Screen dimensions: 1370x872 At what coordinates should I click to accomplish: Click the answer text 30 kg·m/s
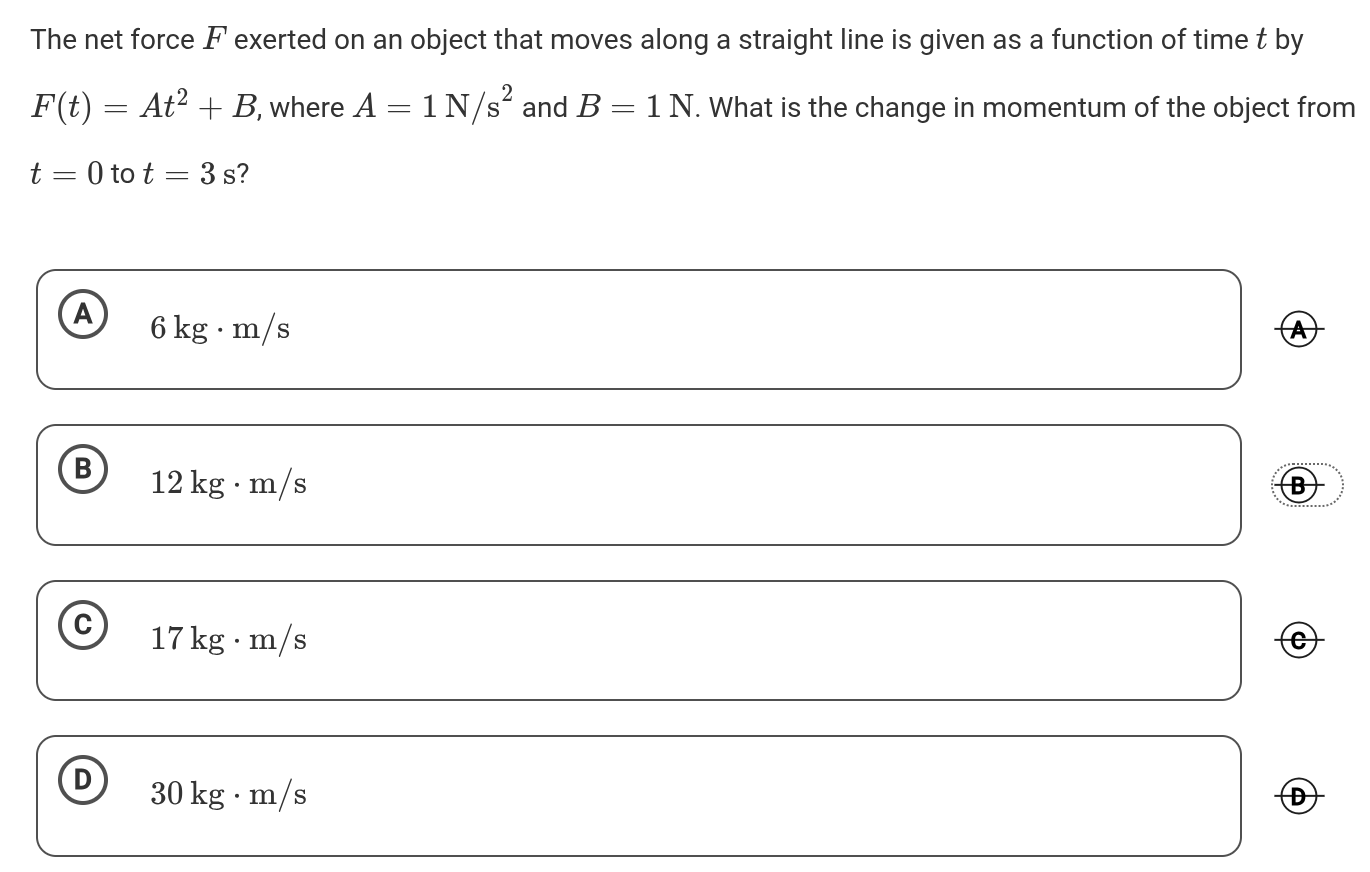click(228, 795)
